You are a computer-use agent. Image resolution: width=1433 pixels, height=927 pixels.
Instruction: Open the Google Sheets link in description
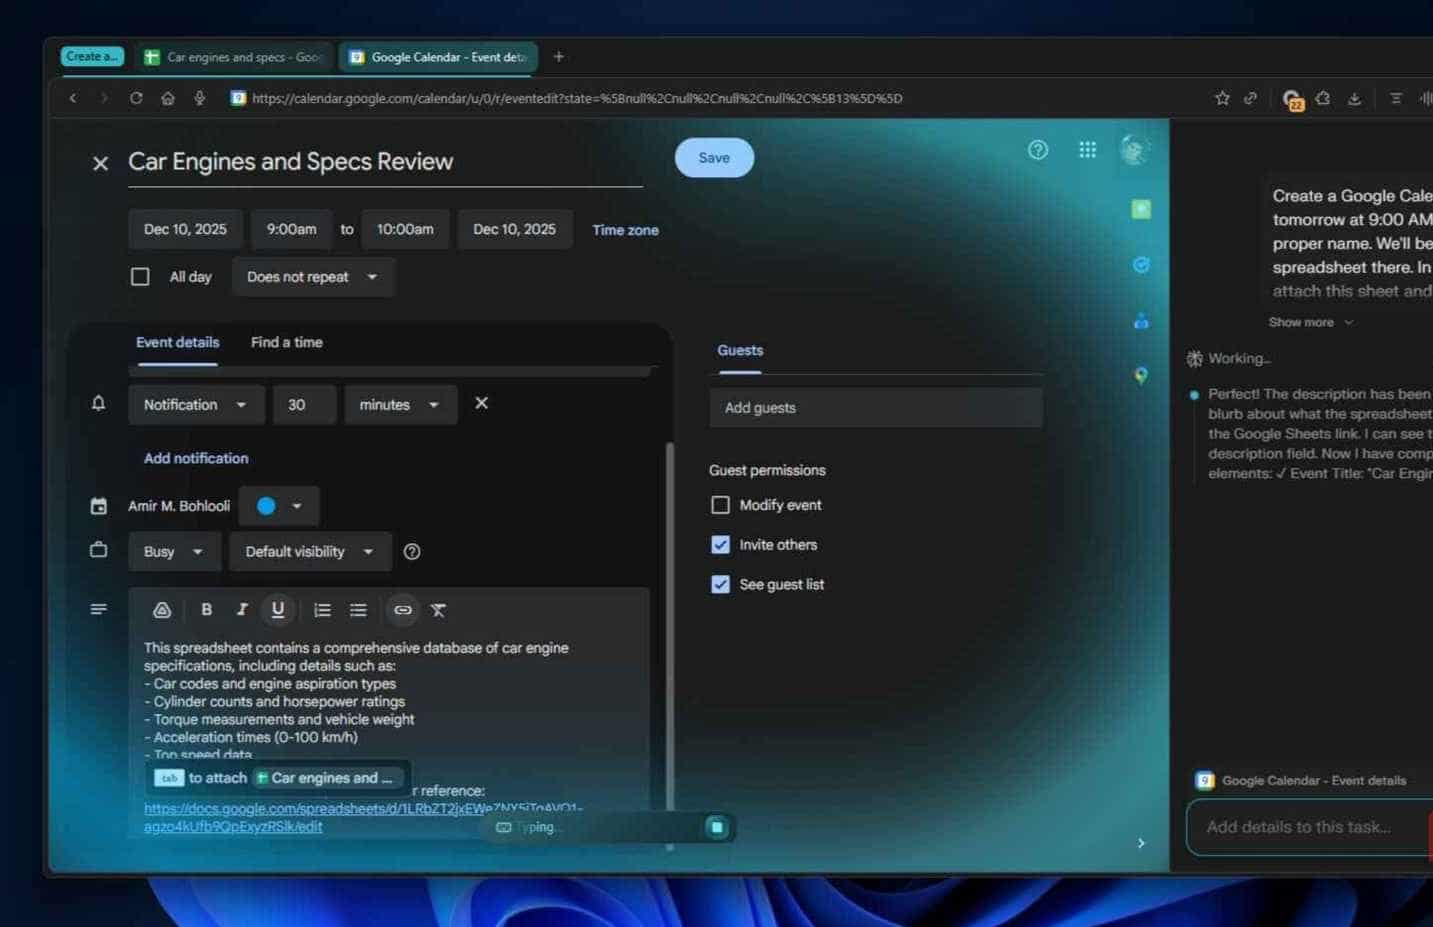tap(363, 817)
